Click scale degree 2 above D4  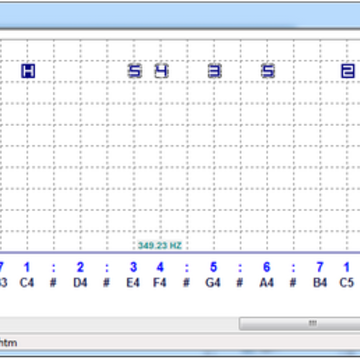pyautogui.click(x=80, y=267)
